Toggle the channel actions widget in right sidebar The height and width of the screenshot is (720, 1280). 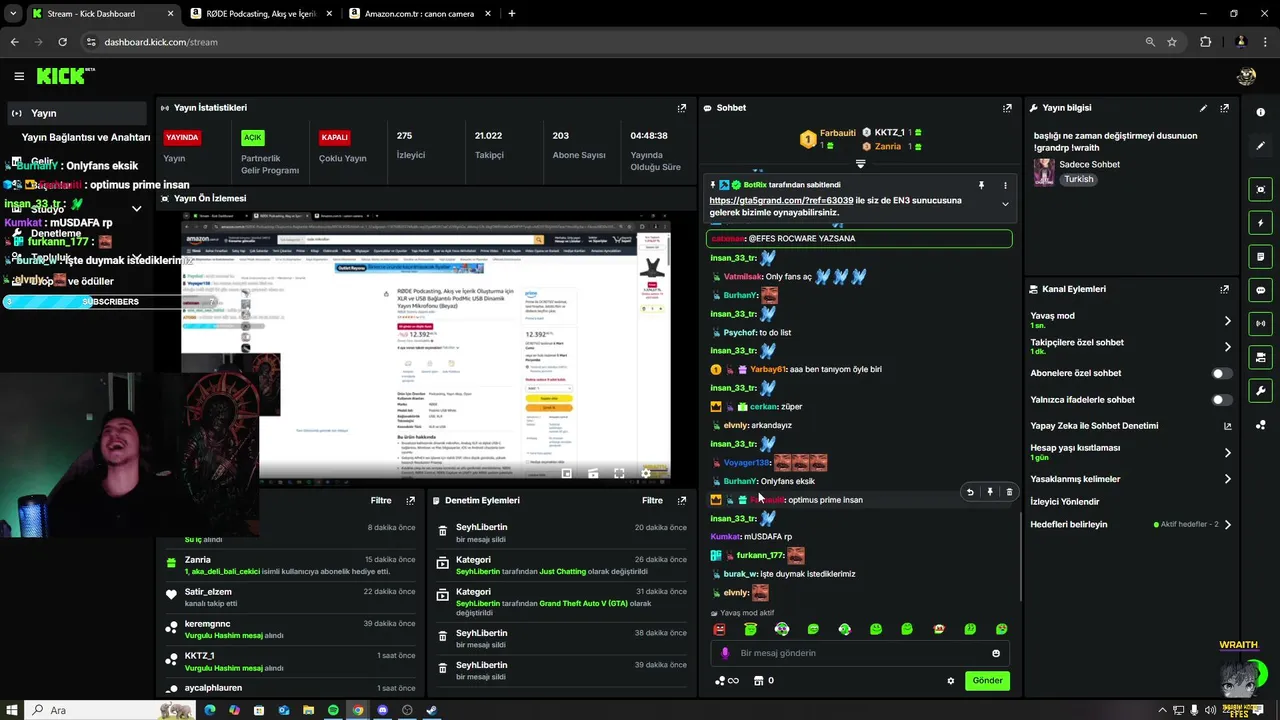1261,357
